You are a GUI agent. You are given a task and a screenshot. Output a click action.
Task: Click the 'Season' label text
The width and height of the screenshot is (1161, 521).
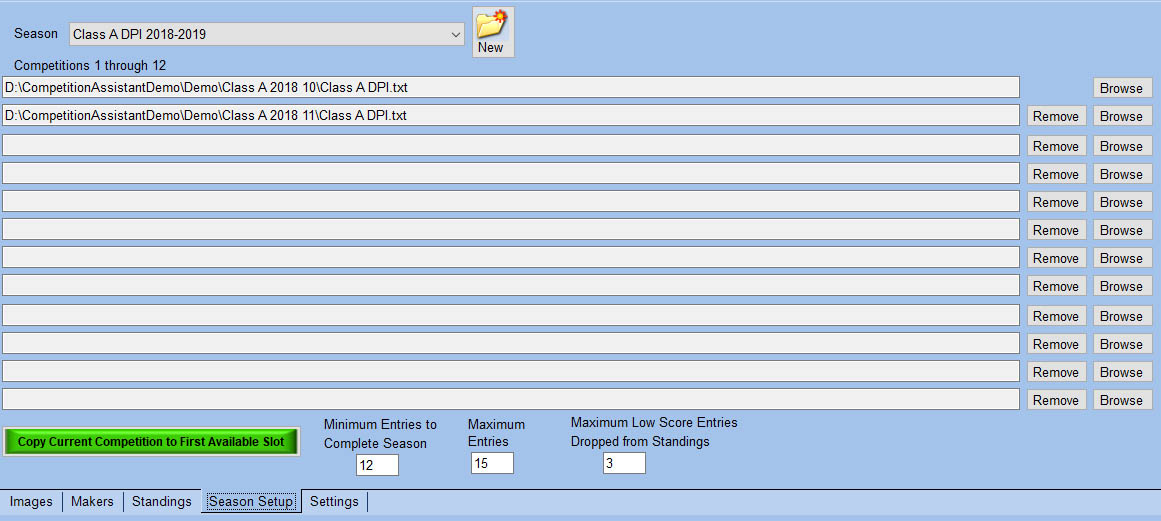[36, 34]
